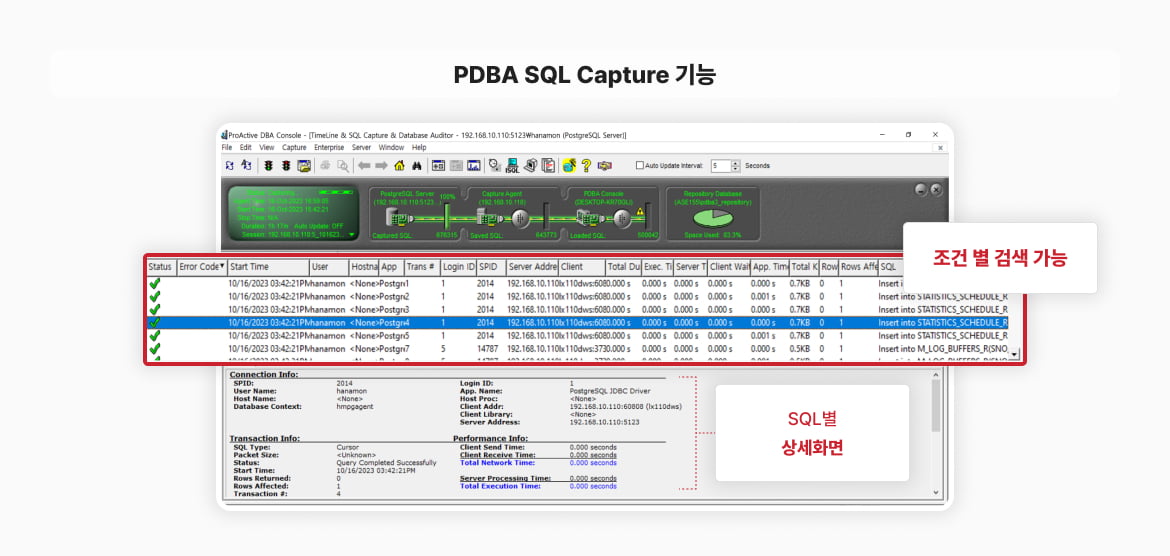Select the table row with transaction 1

(577, 284)
